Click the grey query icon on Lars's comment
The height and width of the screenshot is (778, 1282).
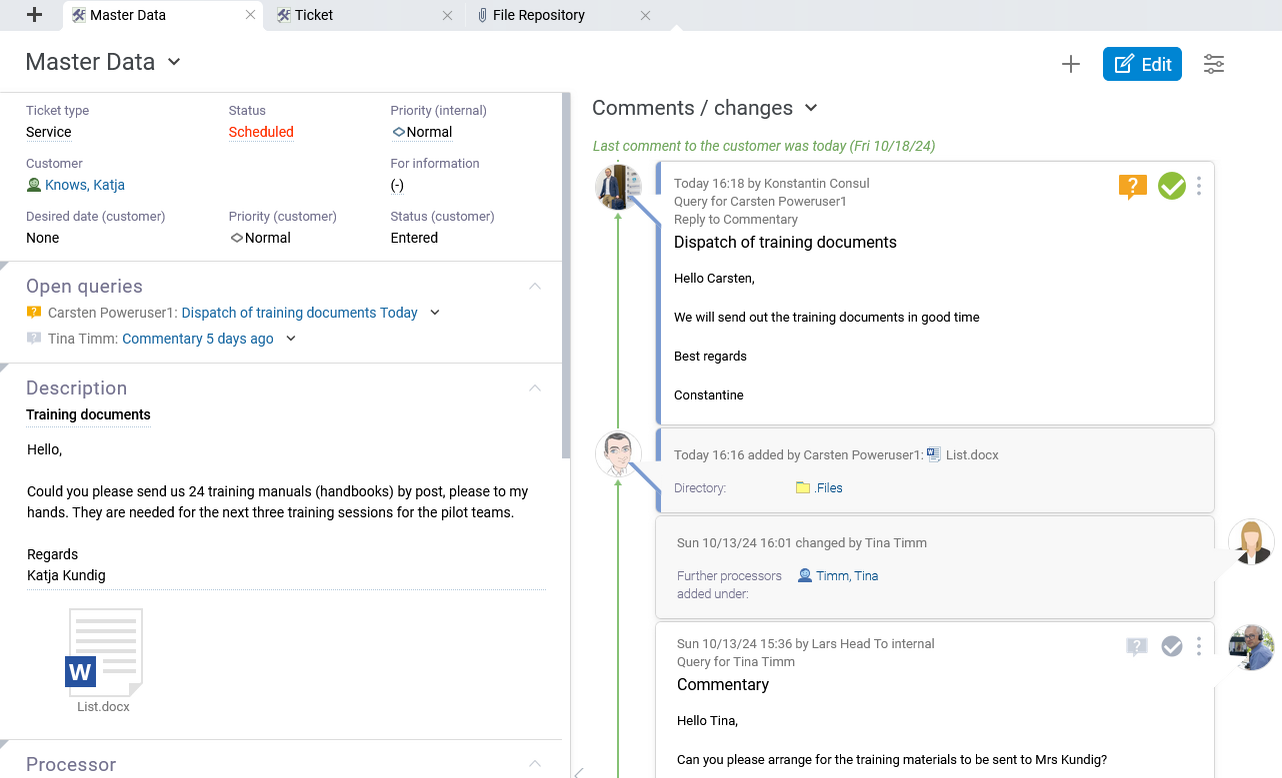point(1136,647)
